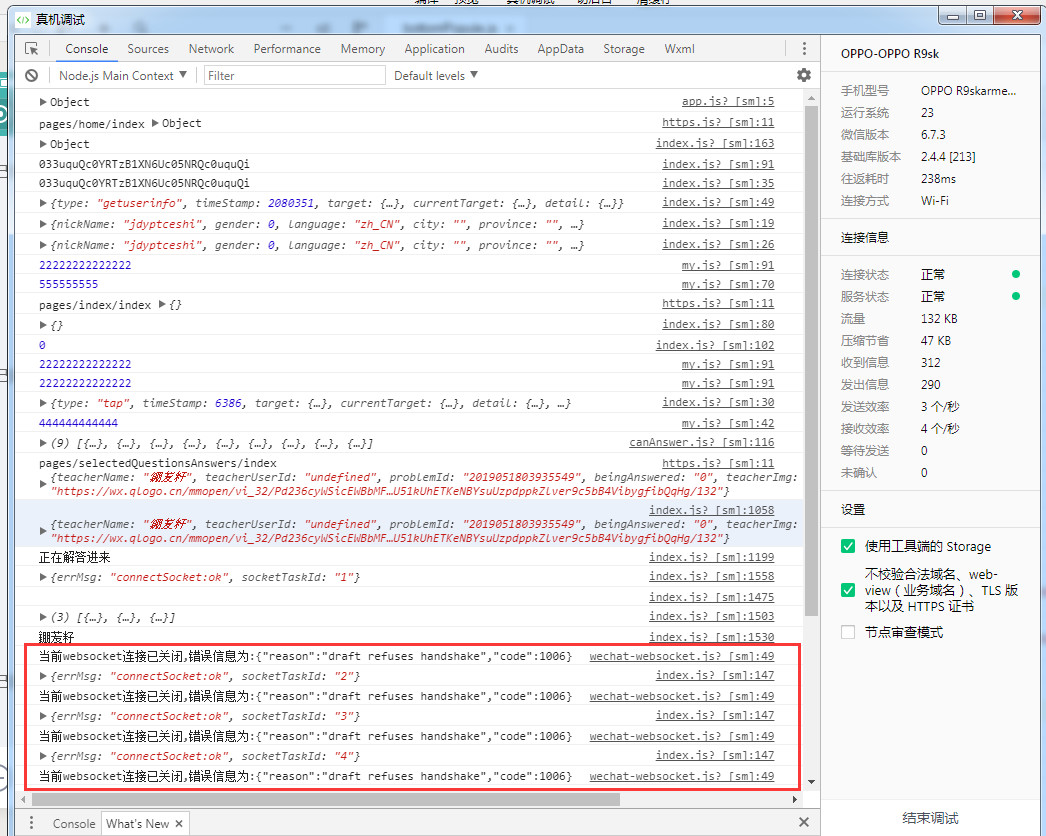Switch to the AppData tab
The height and width of the screenshot is (836, 1046).
pyautogui.click(x=560, y=49)
